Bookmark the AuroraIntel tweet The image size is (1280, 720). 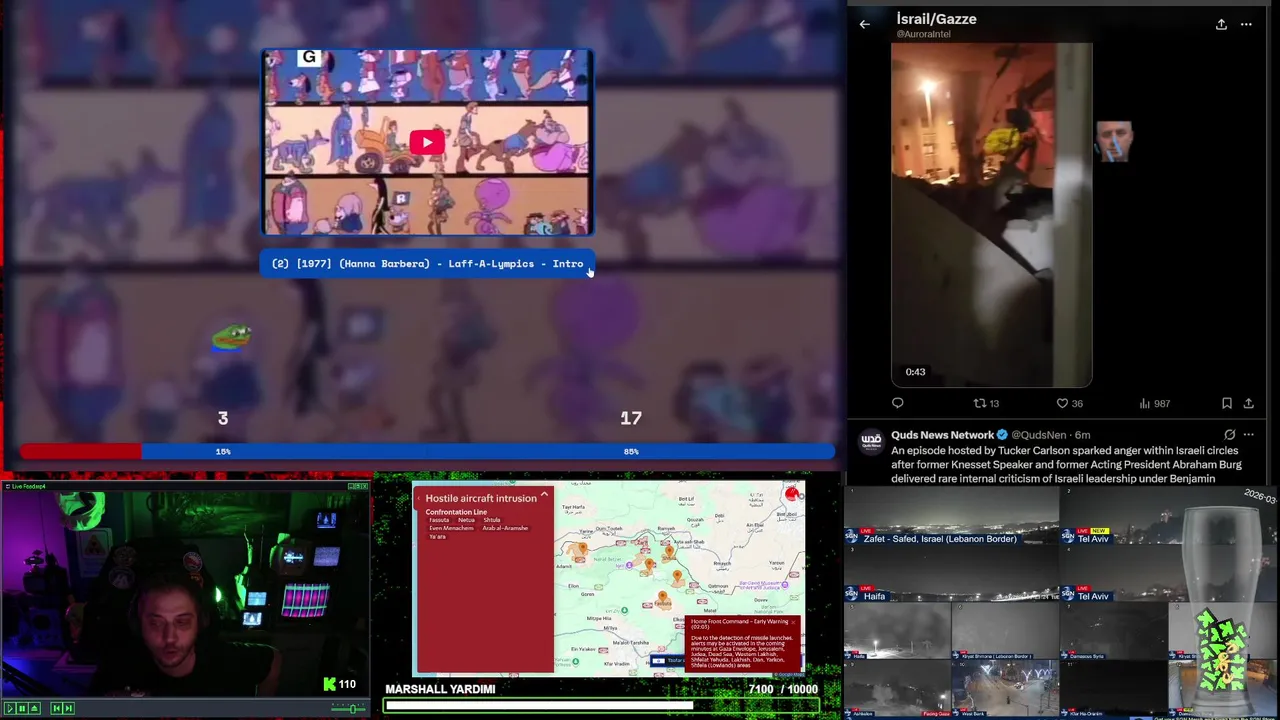[x=1227, y=403]
